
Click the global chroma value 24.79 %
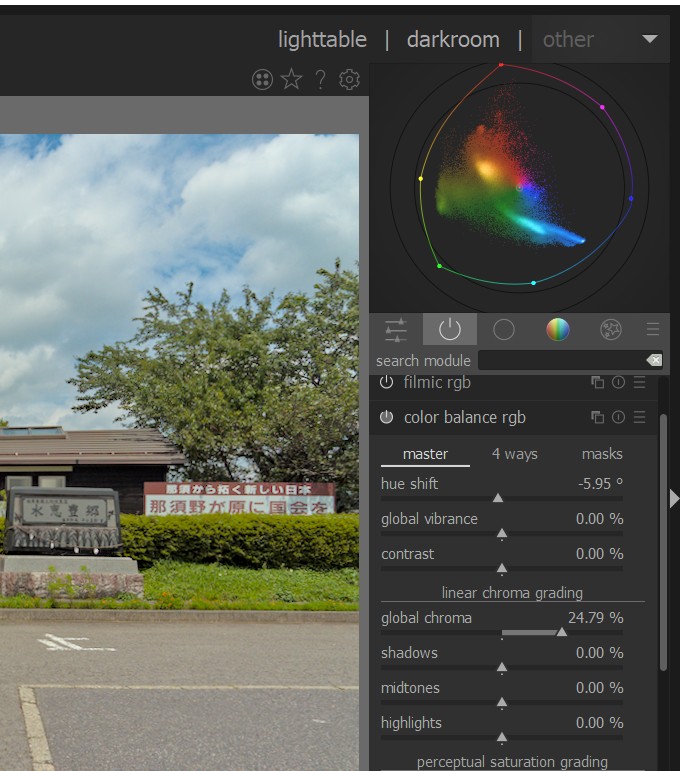coord(595,618)
